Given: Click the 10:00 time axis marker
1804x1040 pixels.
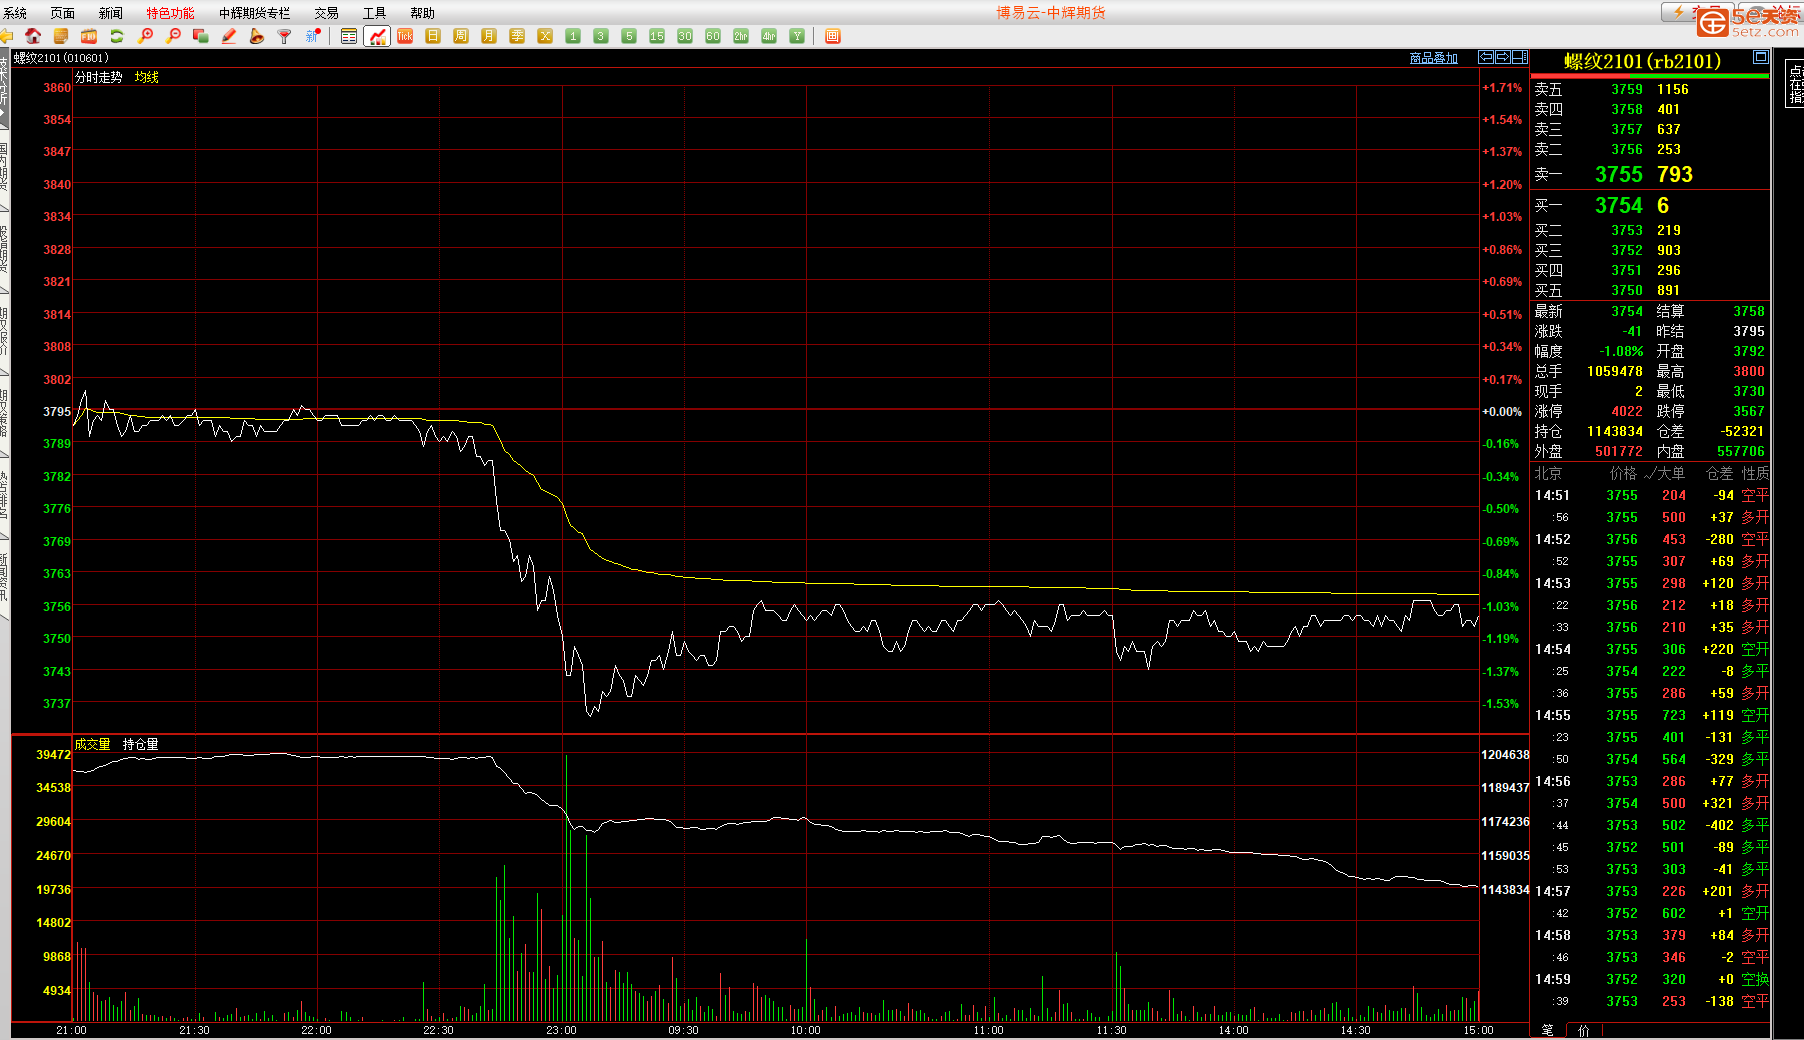Looking at the screenshot, I should (805, 1030).
